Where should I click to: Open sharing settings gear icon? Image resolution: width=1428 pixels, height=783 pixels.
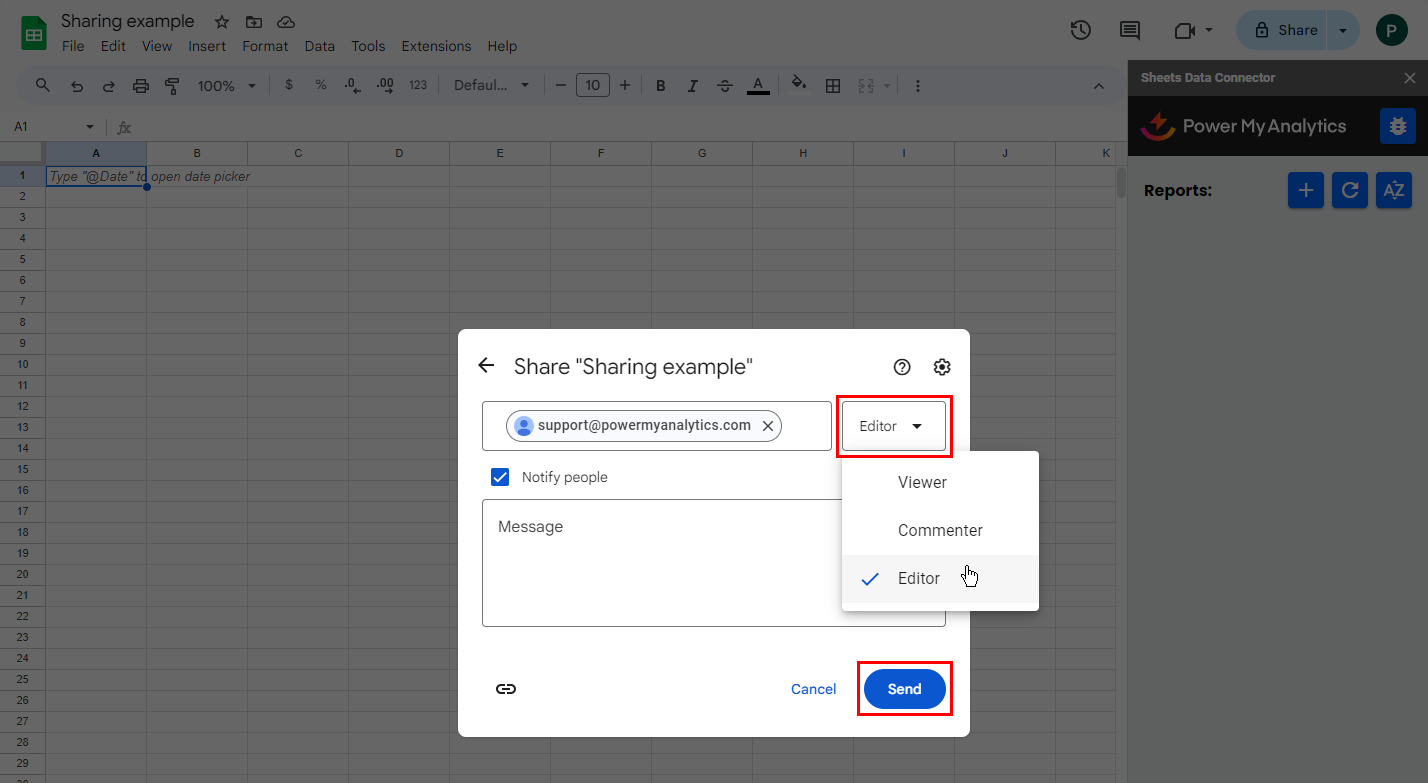coord(942,367)
